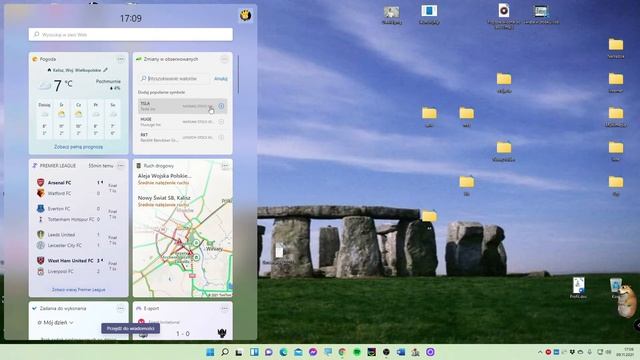Open Spotify from taskbar
The height and width of the screenshot is (360, 640).
357,352
